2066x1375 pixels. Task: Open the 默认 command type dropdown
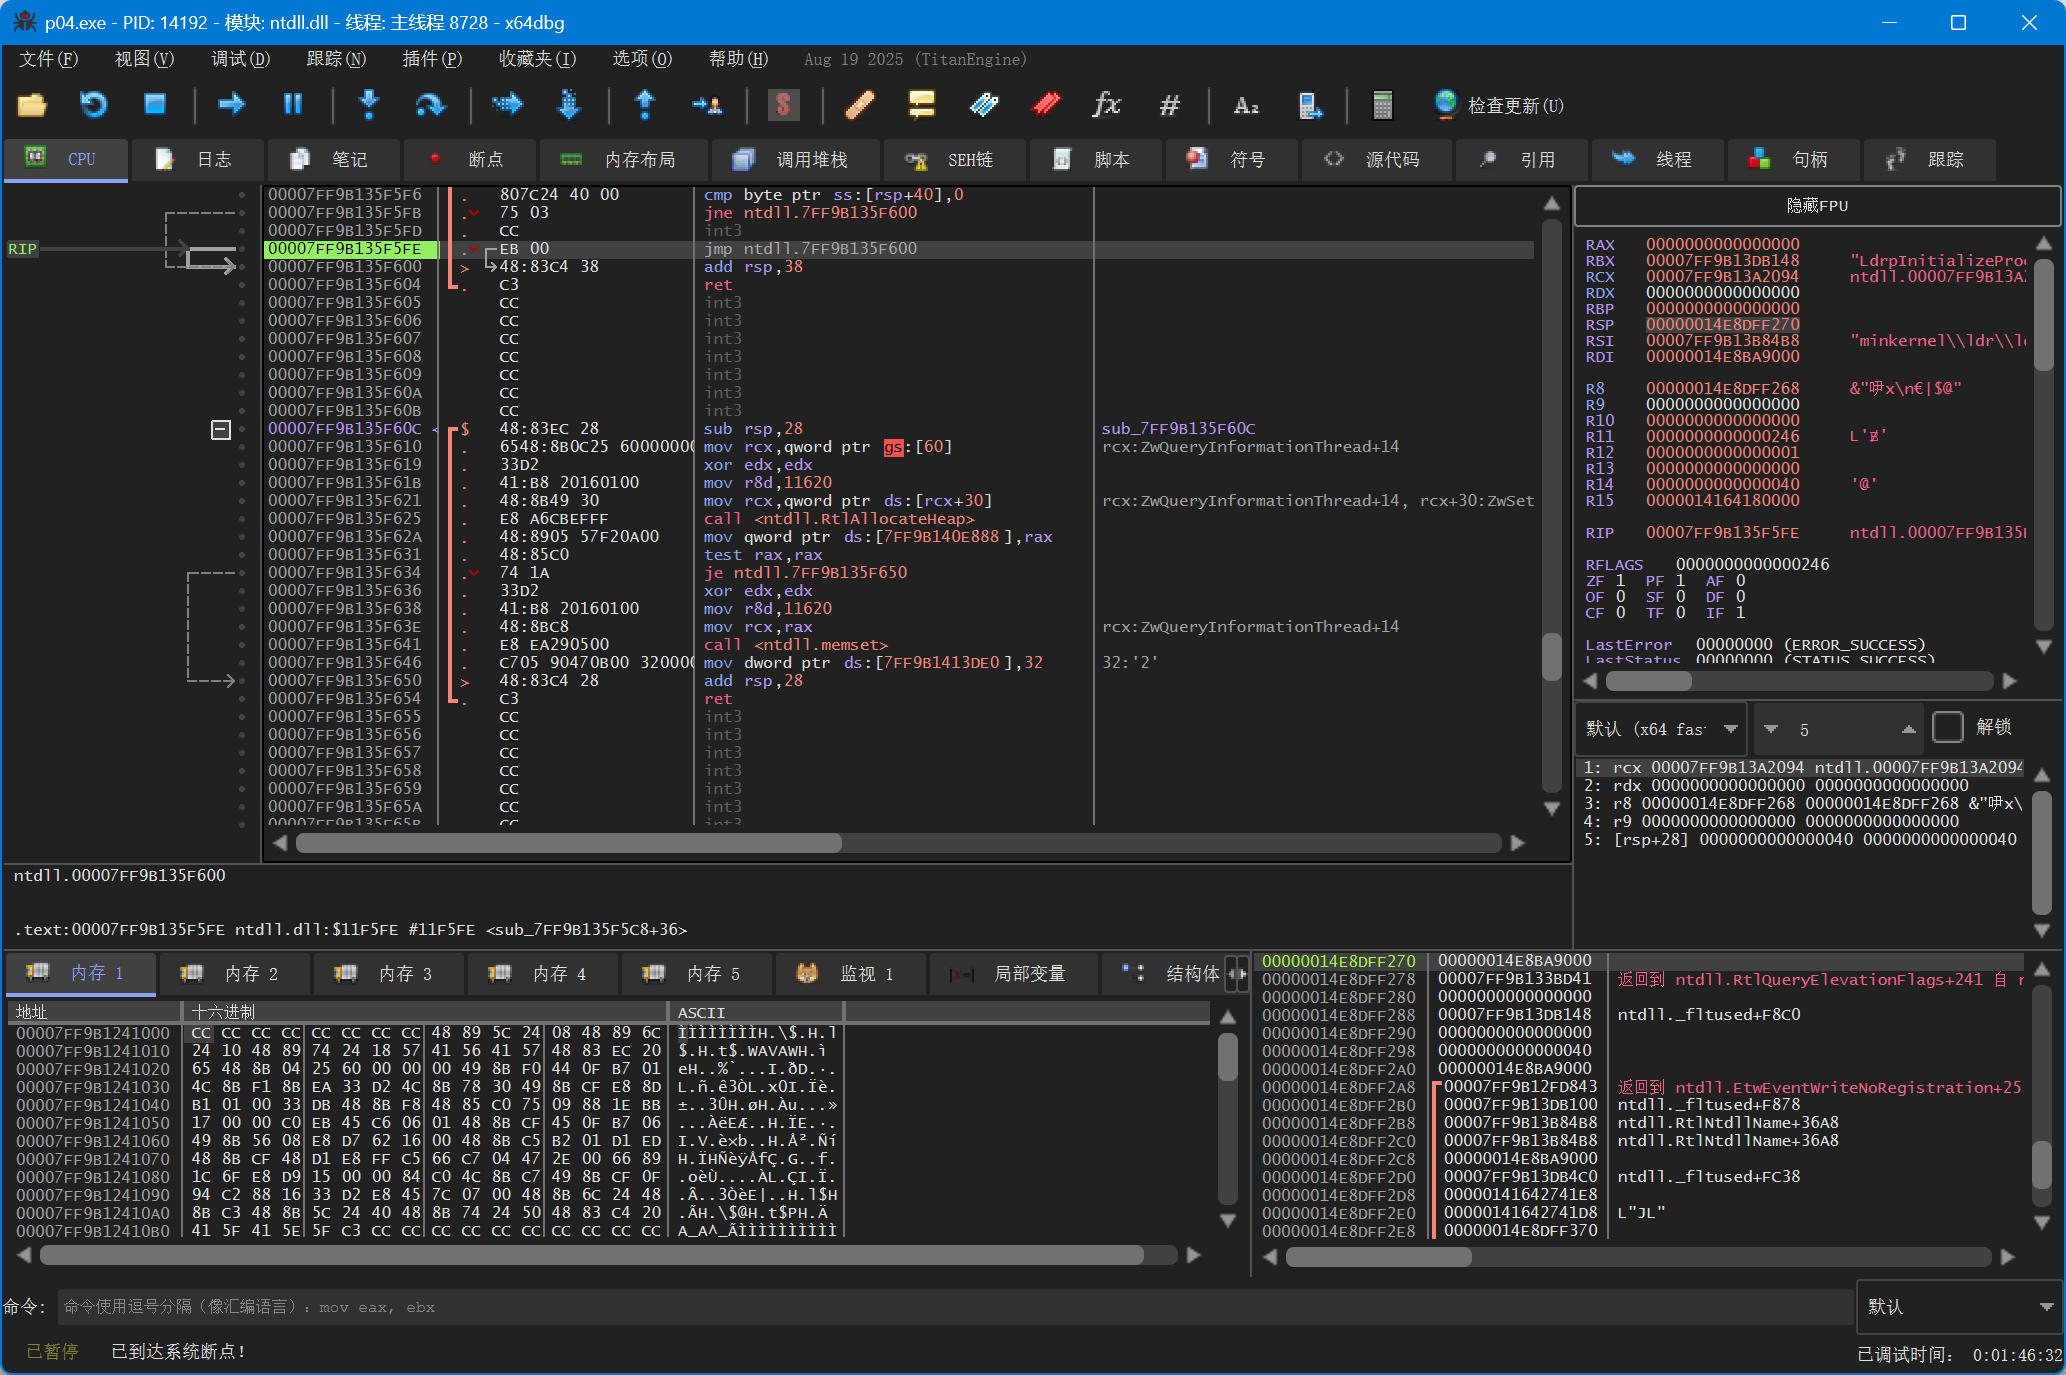click(1958, 1307)
